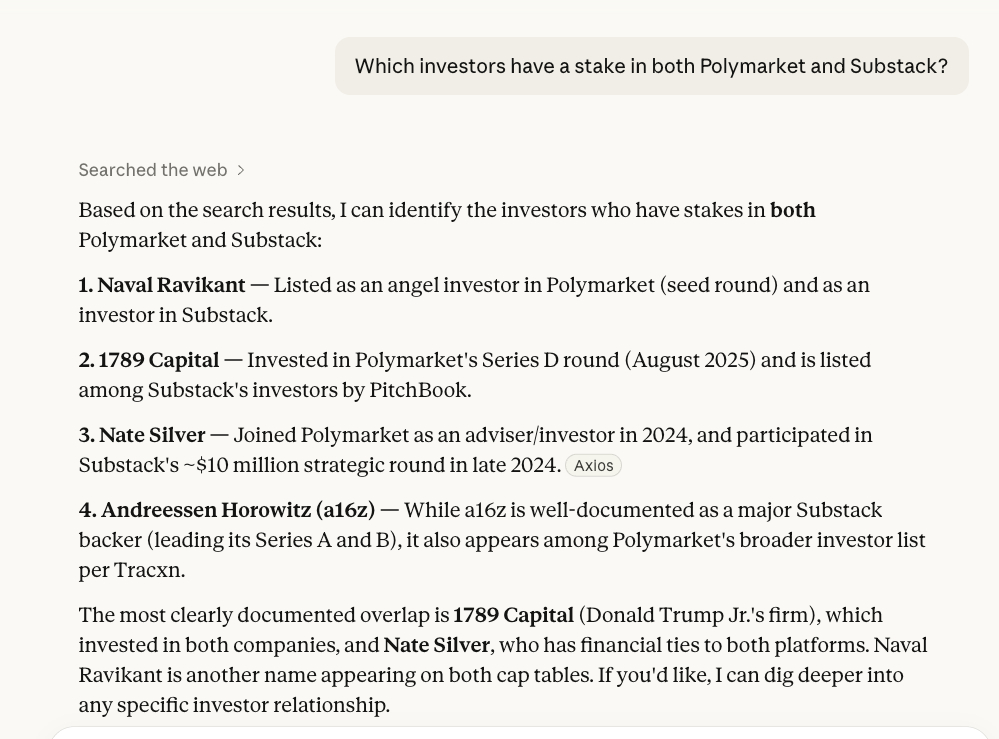Click the bold "Naval Ravikant" heading in item 1
Viewport: 999px width, 739px height.
point(171,286)
